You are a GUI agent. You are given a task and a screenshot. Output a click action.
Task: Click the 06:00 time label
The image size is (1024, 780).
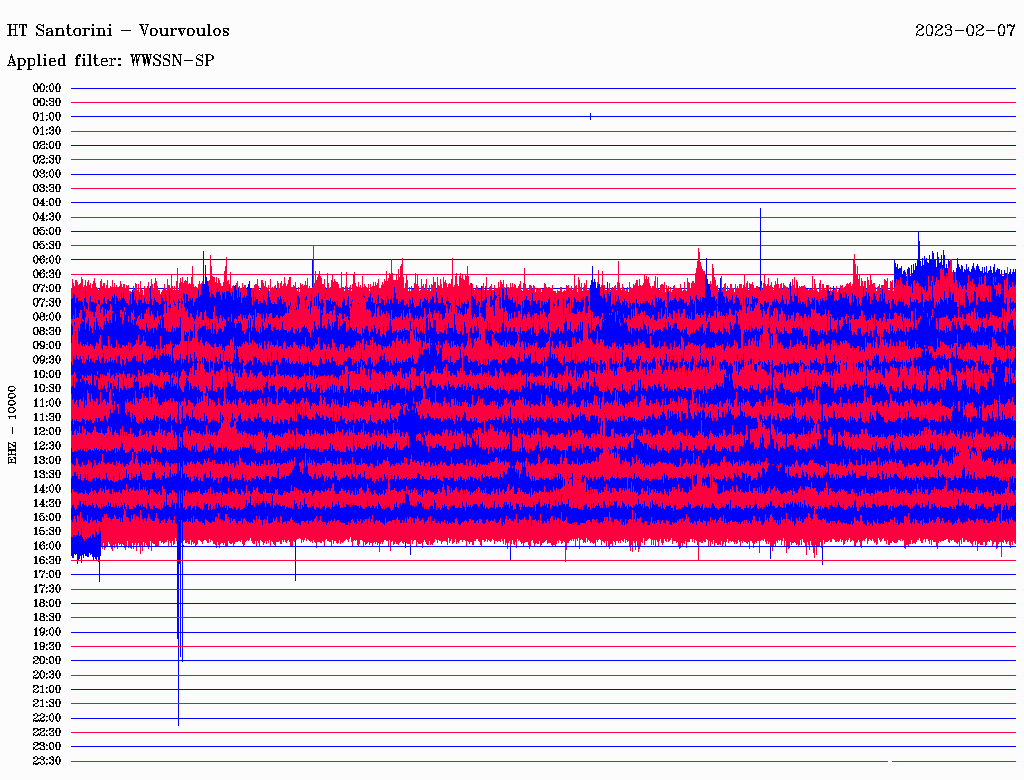point(47,260)
